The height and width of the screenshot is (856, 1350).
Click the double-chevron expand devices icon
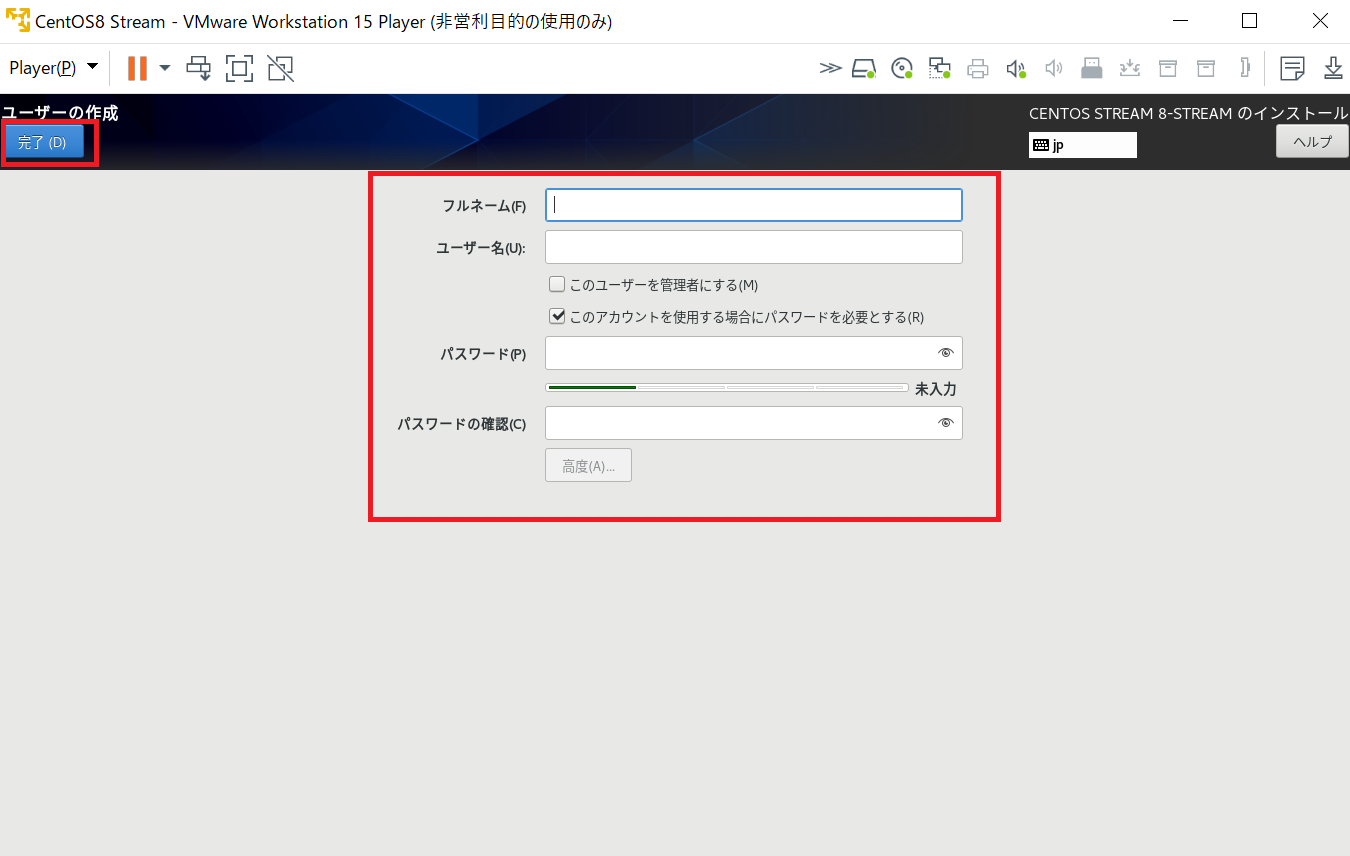(x=830, y=68)
